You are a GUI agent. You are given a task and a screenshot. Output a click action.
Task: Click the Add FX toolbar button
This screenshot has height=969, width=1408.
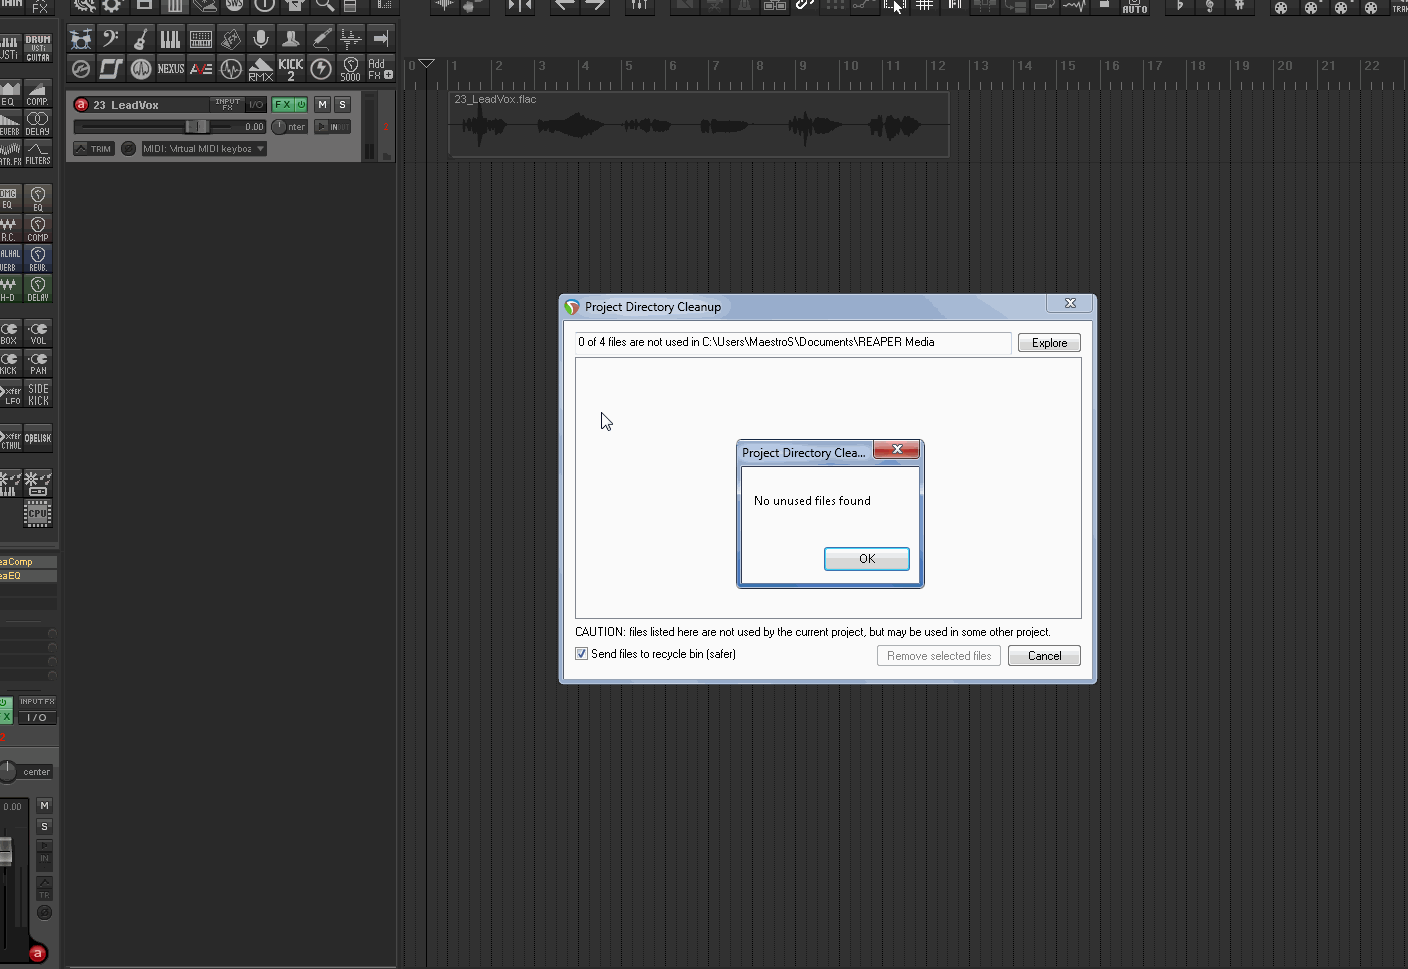click(x=380, y=69)
